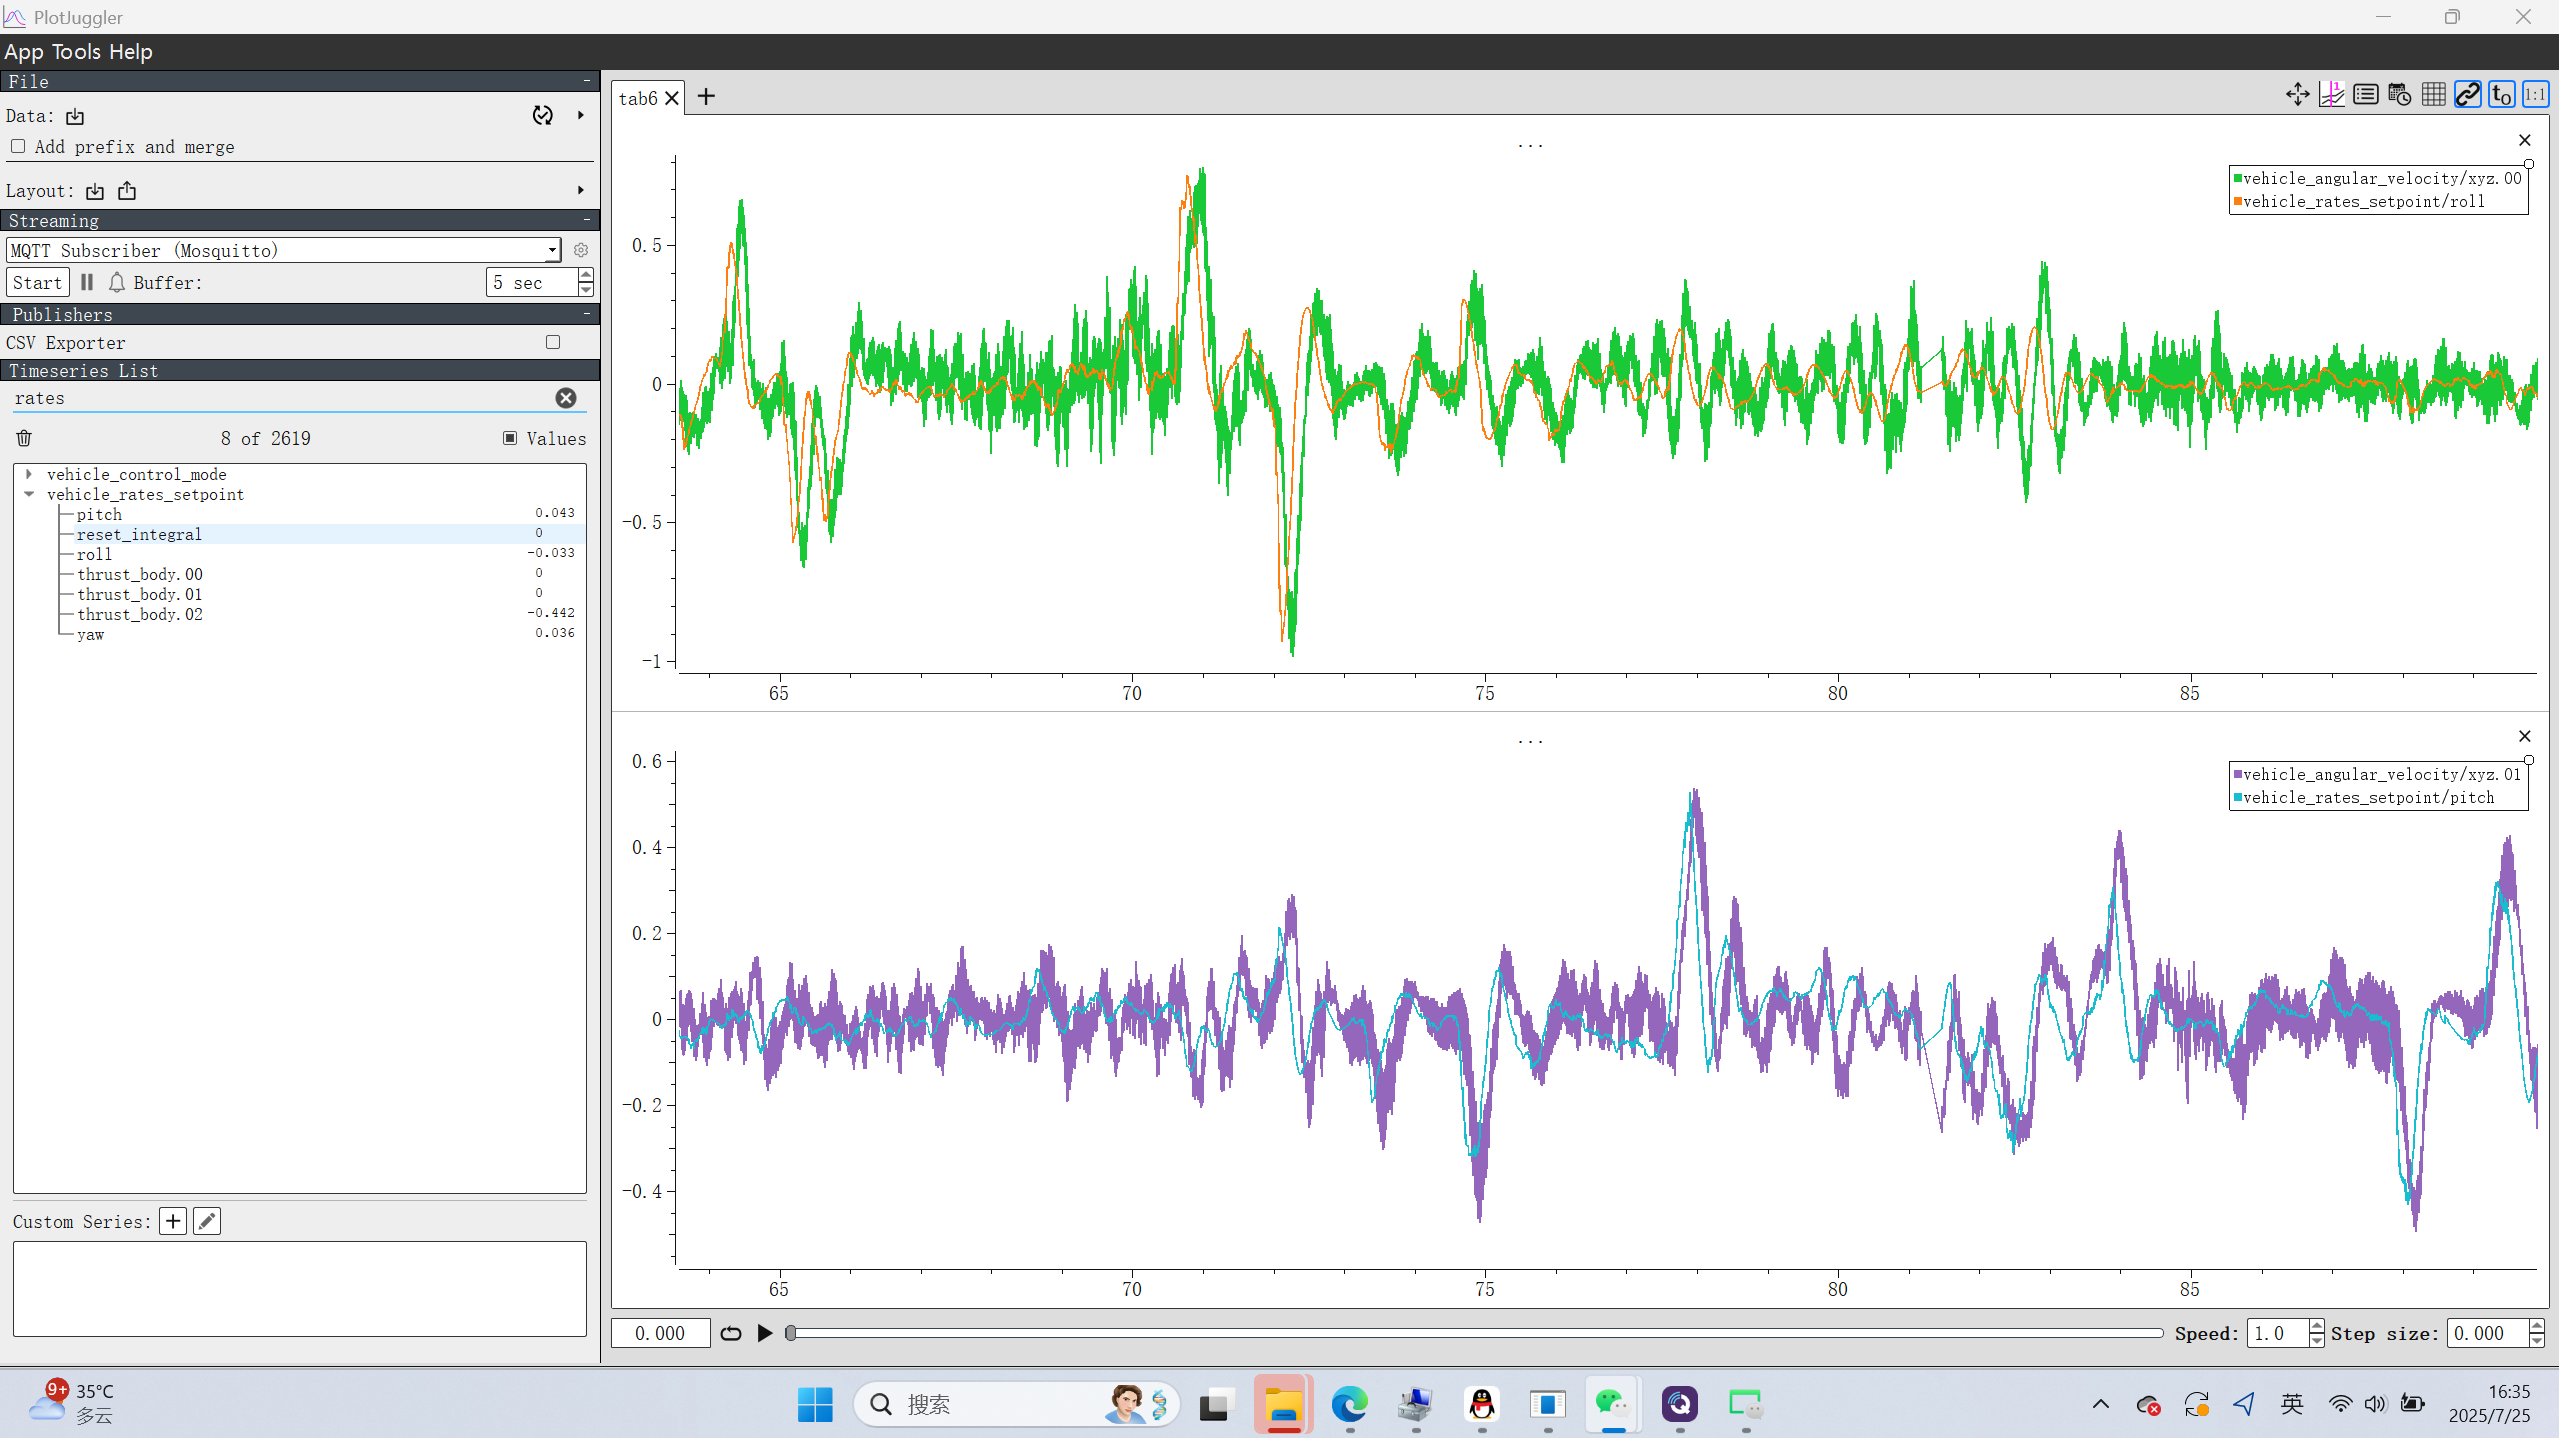2559x1438 pixels.
Task: Increase buffer size with up arrow
Action: [586, 276]
